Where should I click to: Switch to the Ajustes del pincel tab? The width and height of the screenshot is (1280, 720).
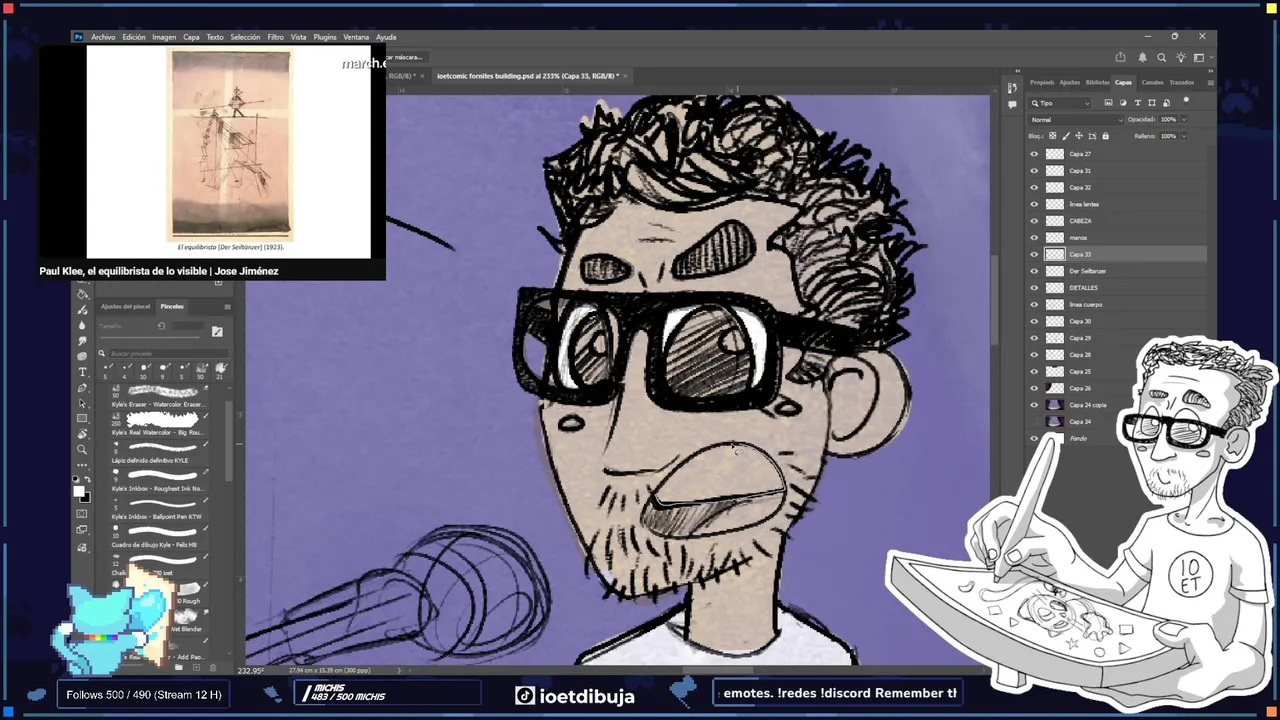click(125, 307)
